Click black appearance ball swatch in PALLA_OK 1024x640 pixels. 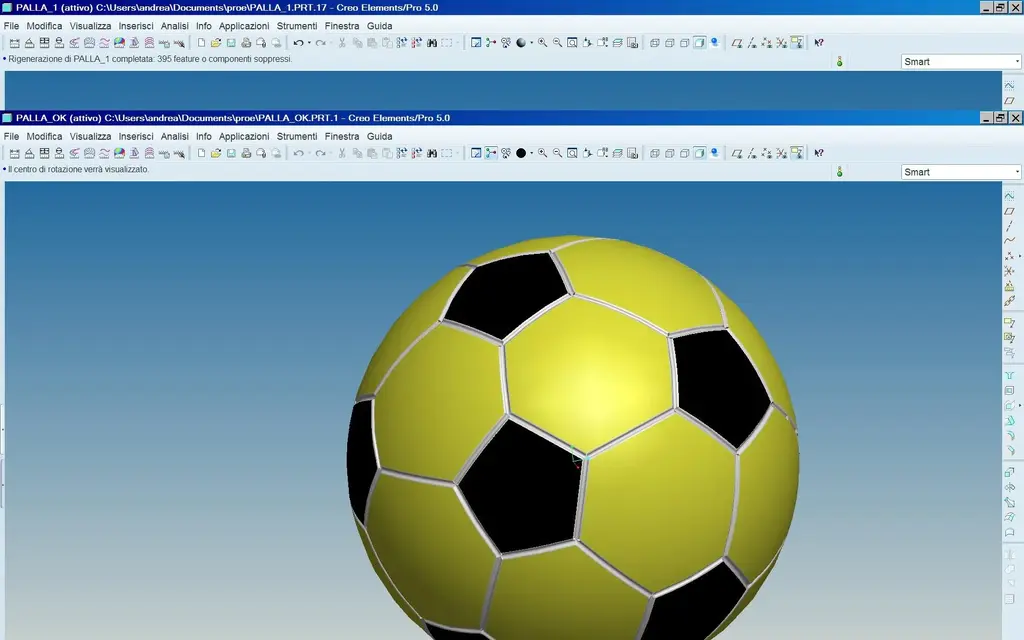(521, 153)
